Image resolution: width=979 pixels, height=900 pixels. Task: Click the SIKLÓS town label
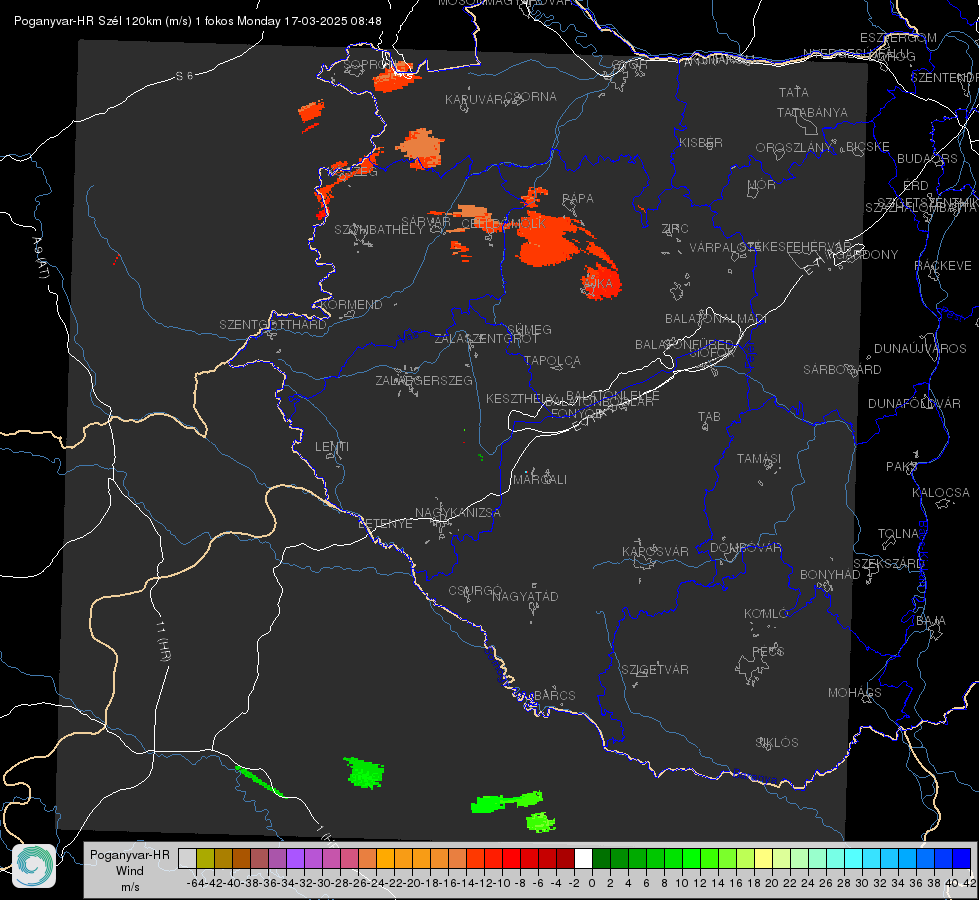(777, 743)
